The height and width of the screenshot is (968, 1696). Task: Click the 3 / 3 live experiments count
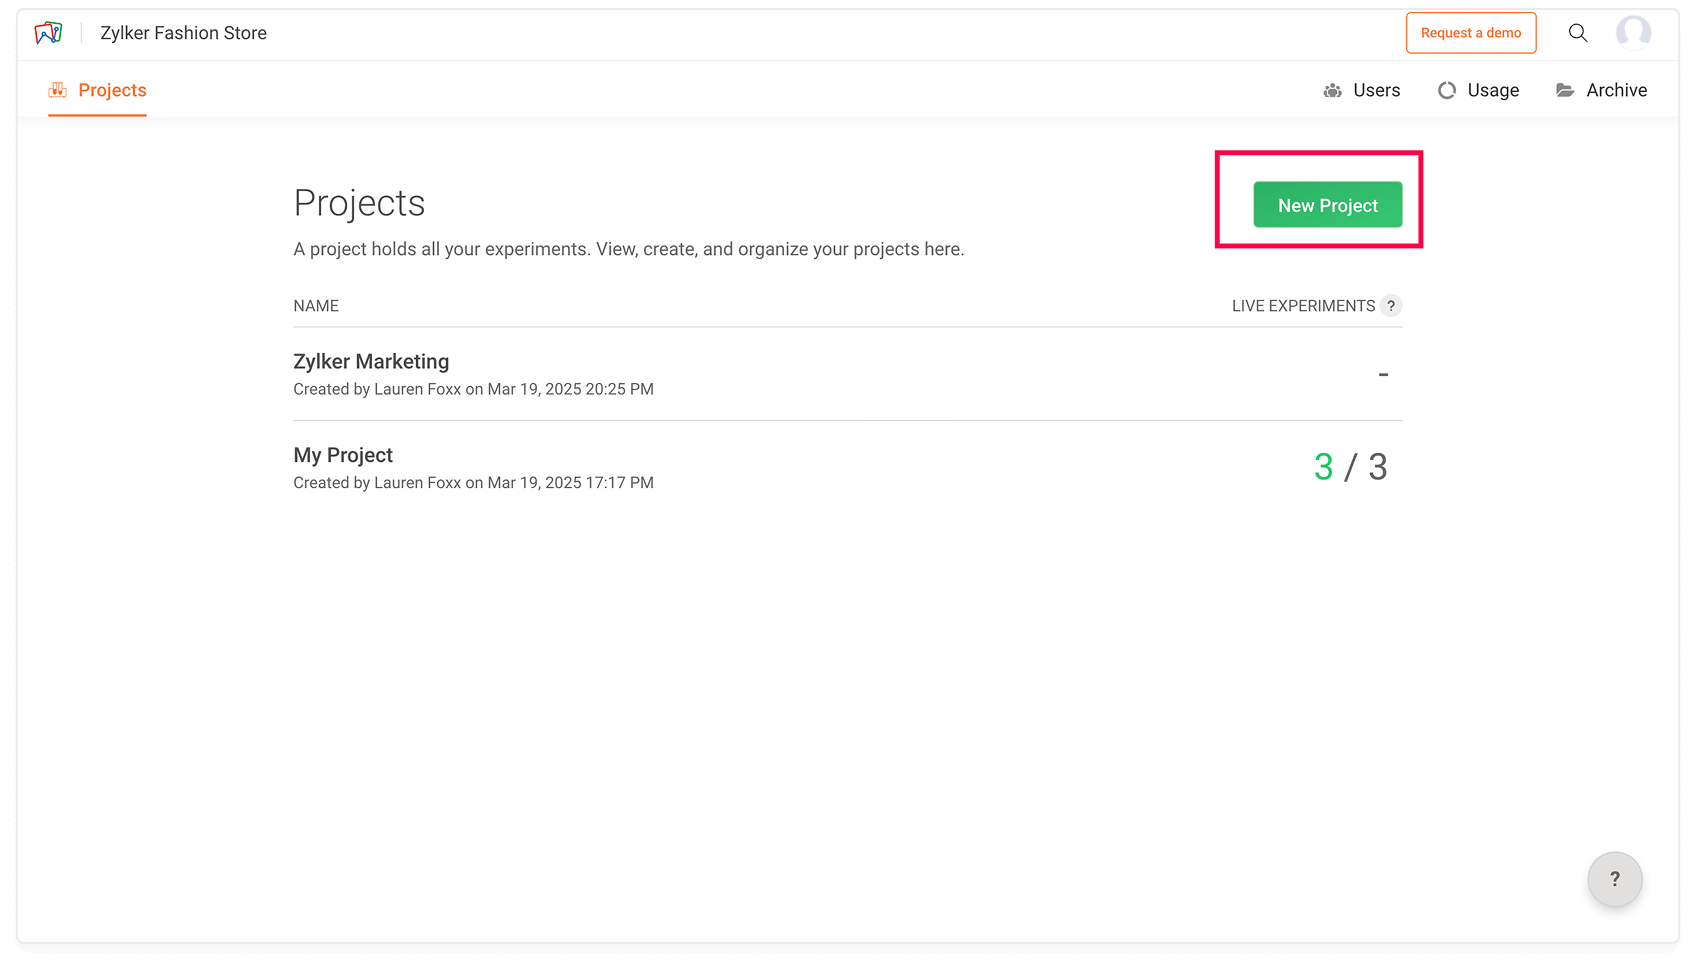[x=1350, y=467]
